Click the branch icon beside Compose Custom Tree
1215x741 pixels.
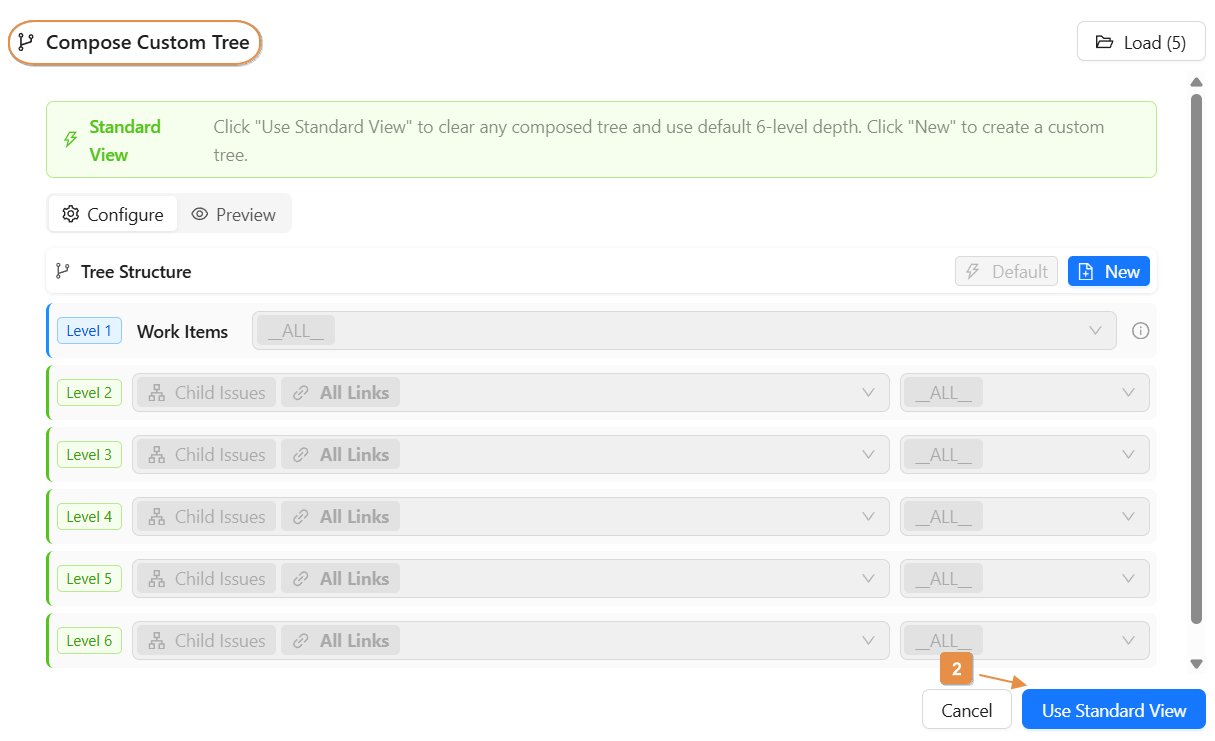[27, 43]
